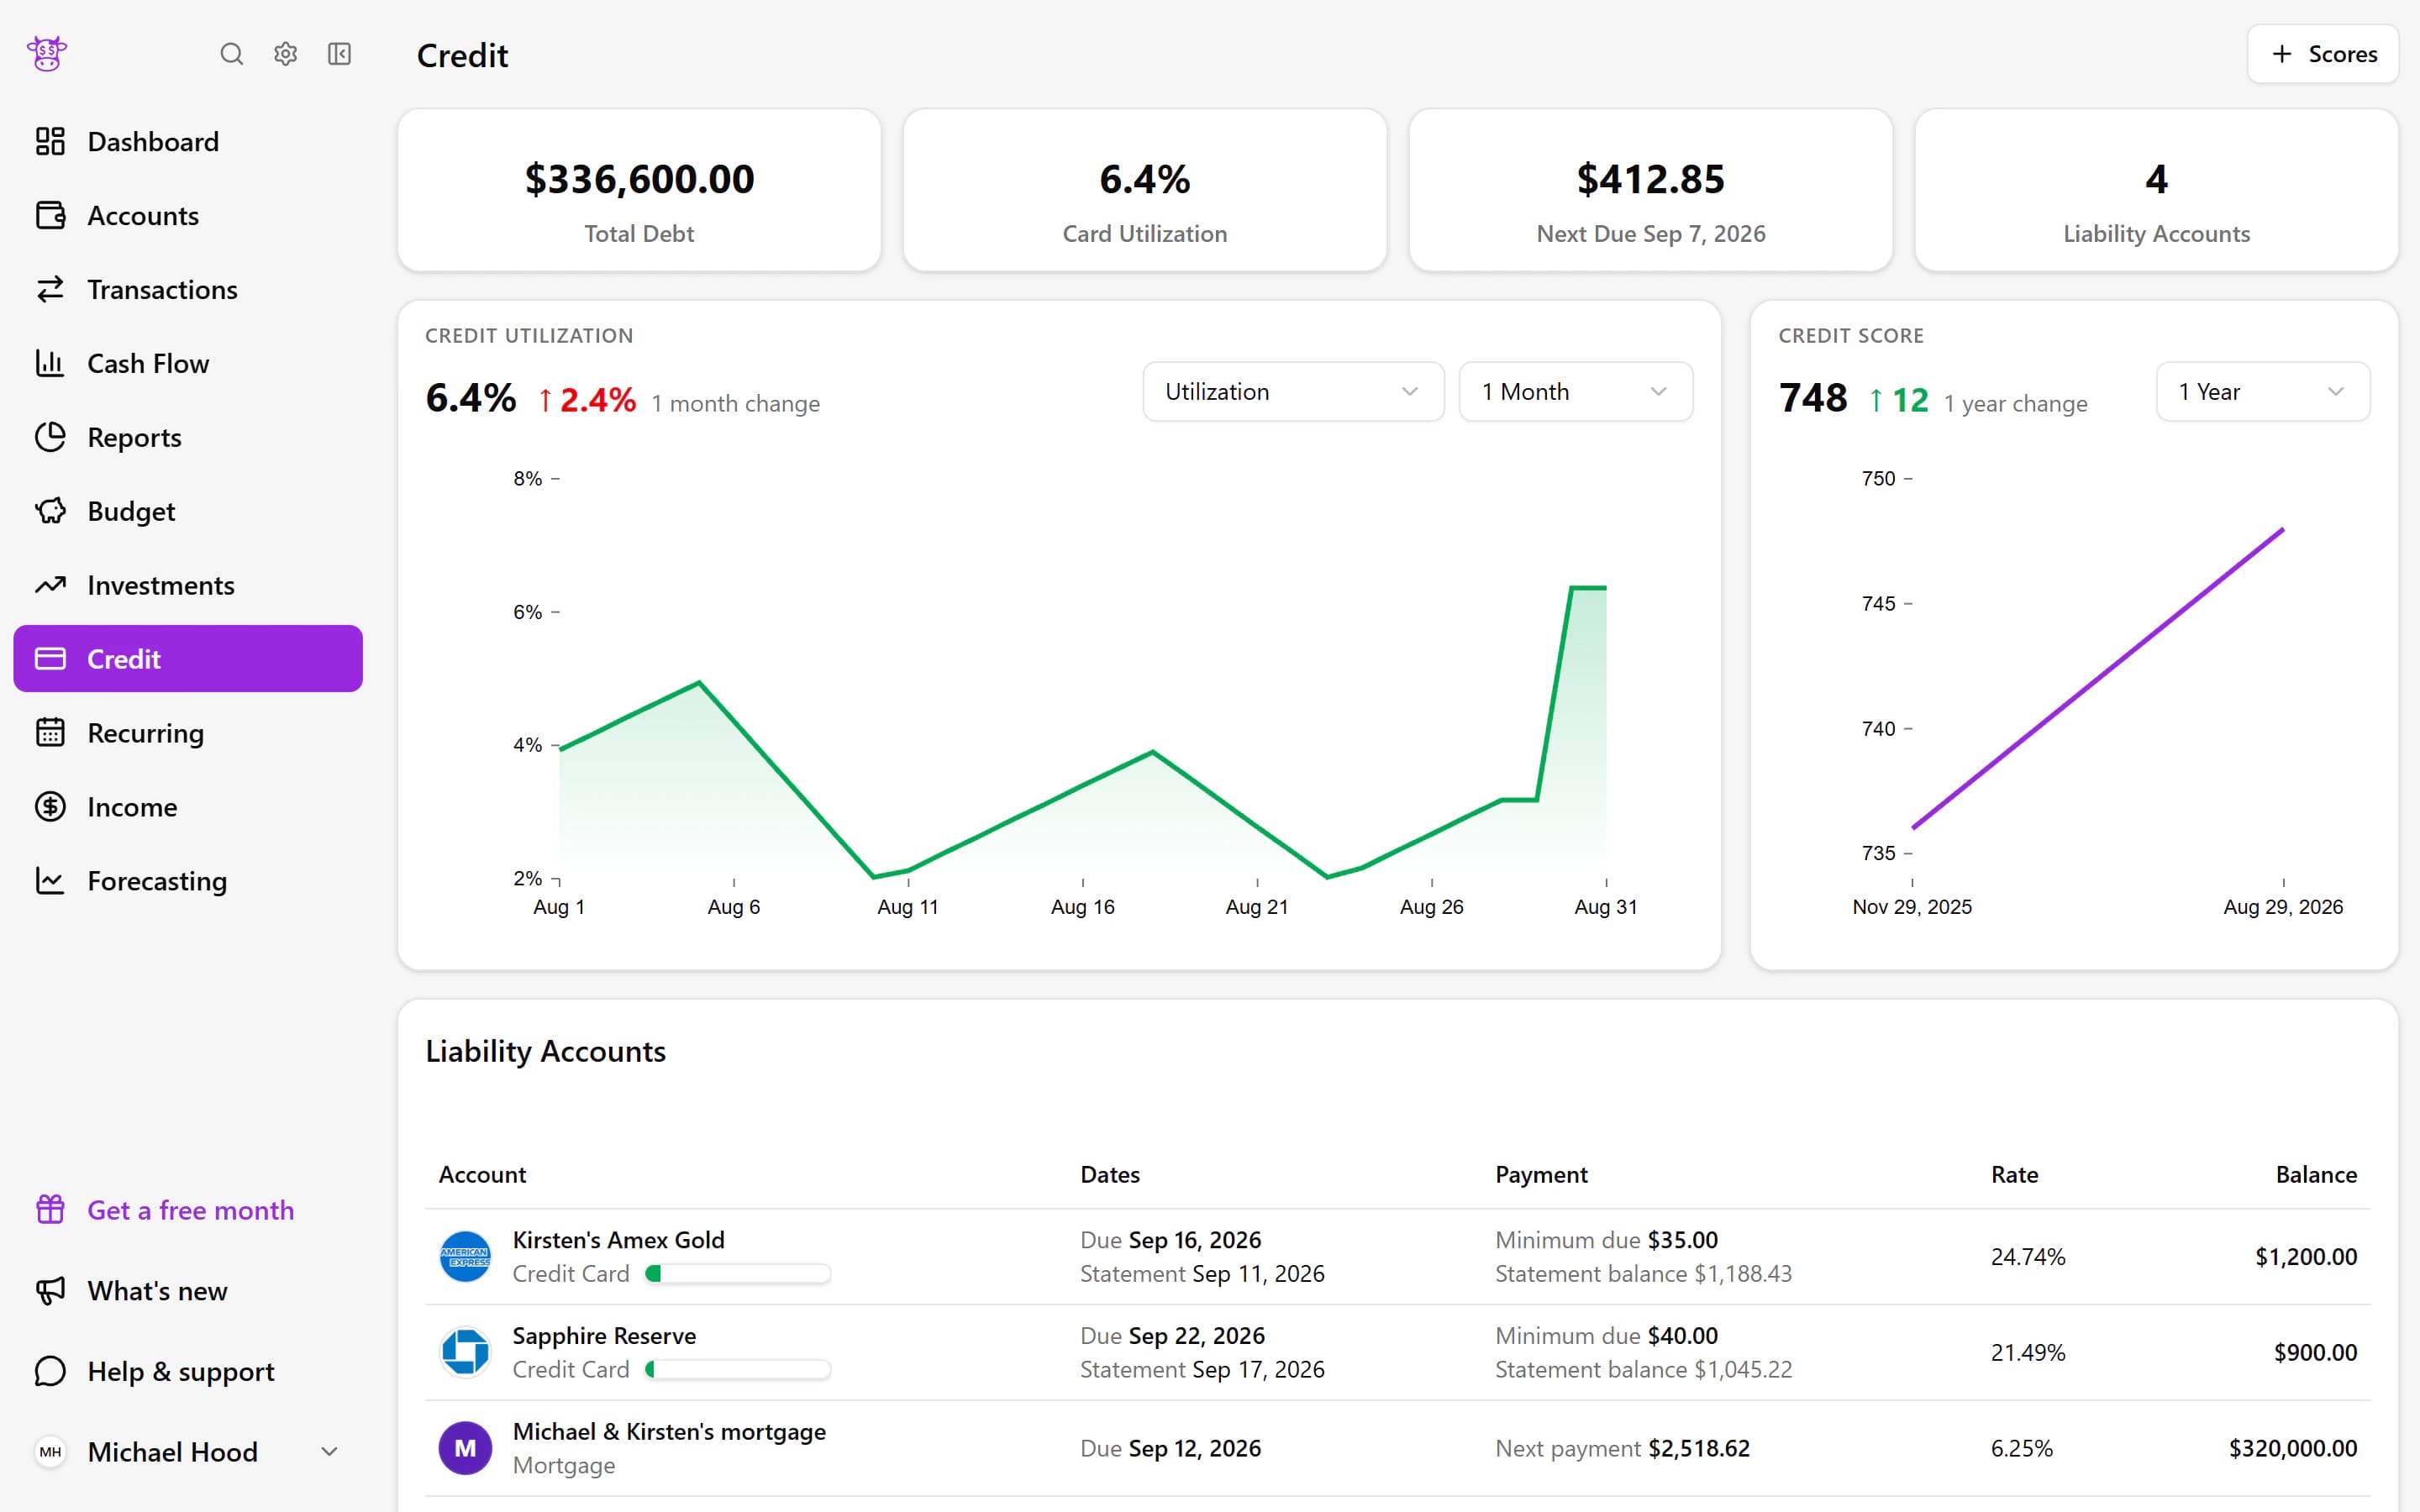The height and width of the screenshot is (1512, 2420).
Task: Navigate to Cash Flow
Action: (x=188, y=363)
